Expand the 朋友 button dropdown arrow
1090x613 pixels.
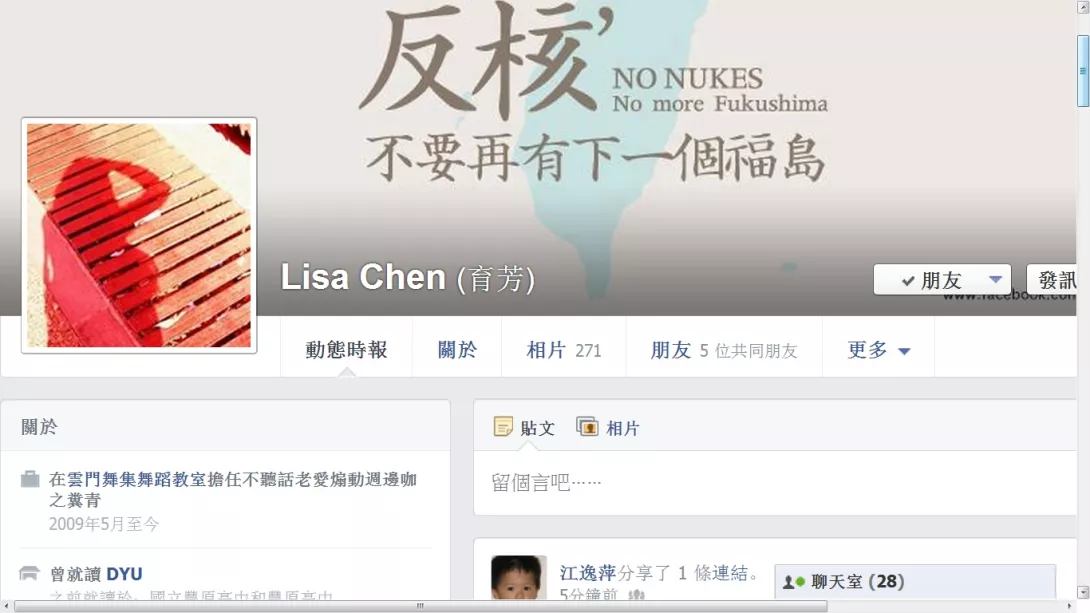(x=995, y=279)
